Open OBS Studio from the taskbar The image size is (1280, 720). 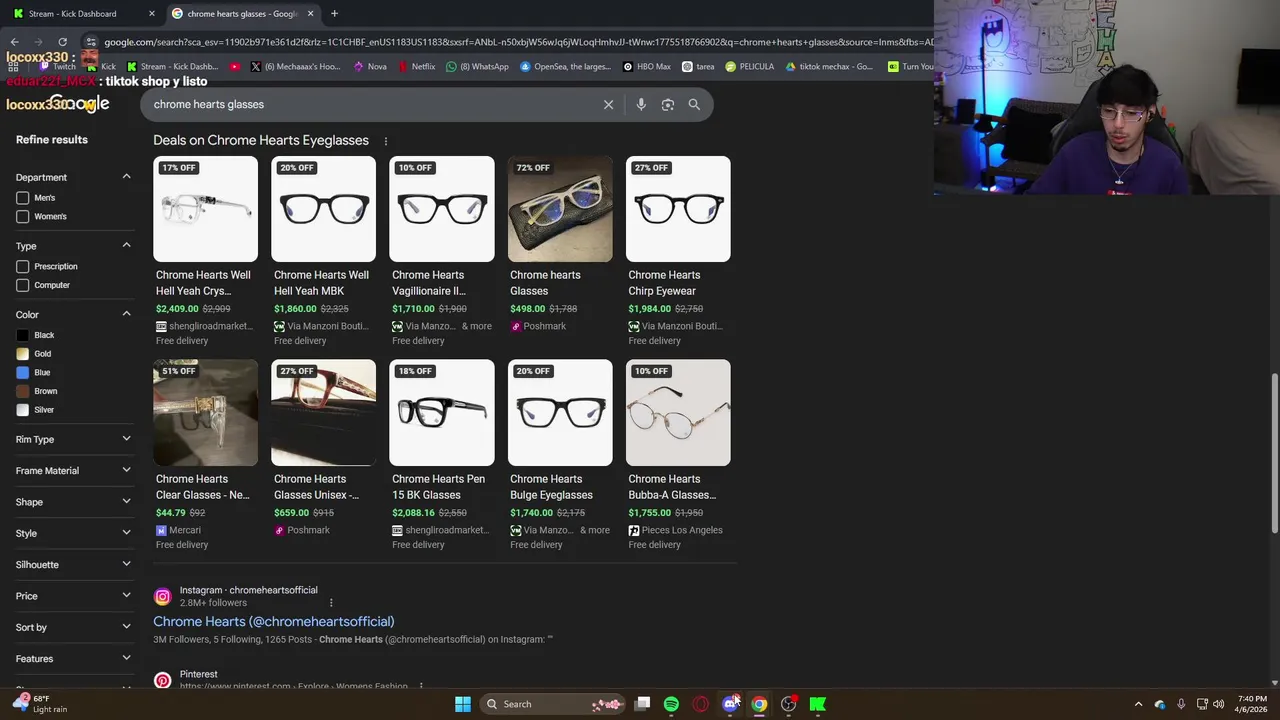pyautogui.click(x=789, y=704)
